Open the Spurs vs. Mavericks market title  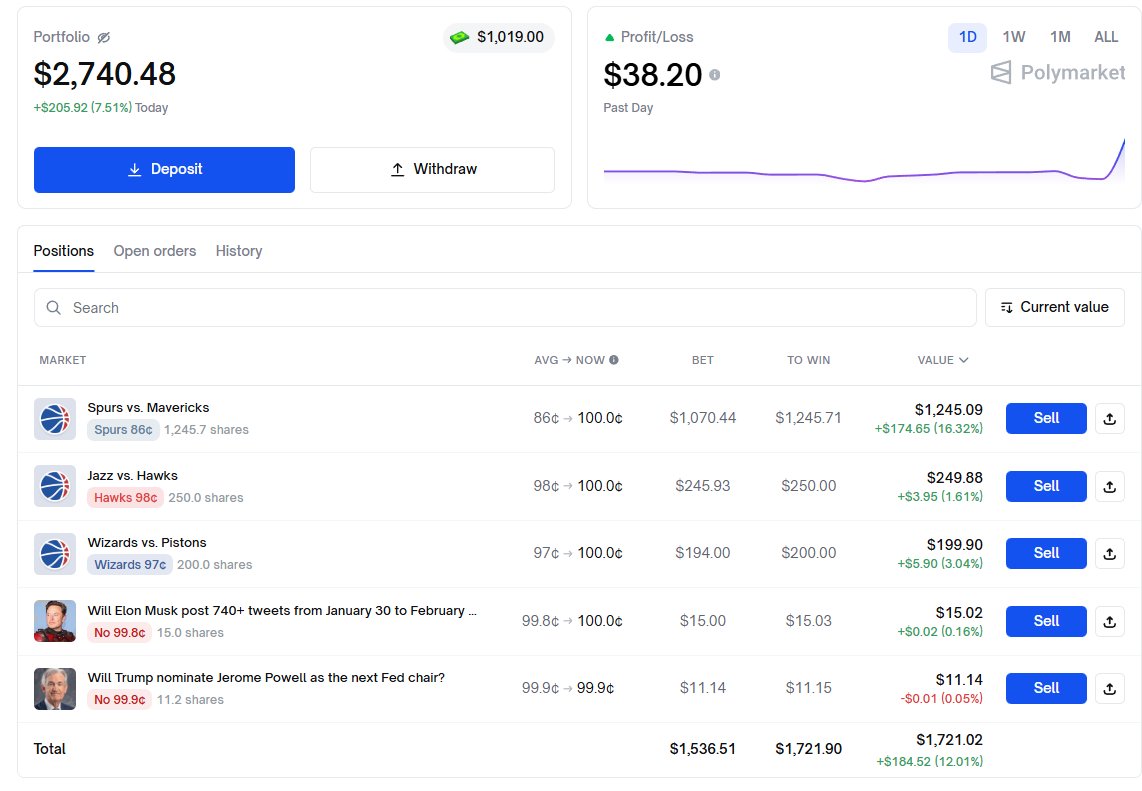coord(148,408)
